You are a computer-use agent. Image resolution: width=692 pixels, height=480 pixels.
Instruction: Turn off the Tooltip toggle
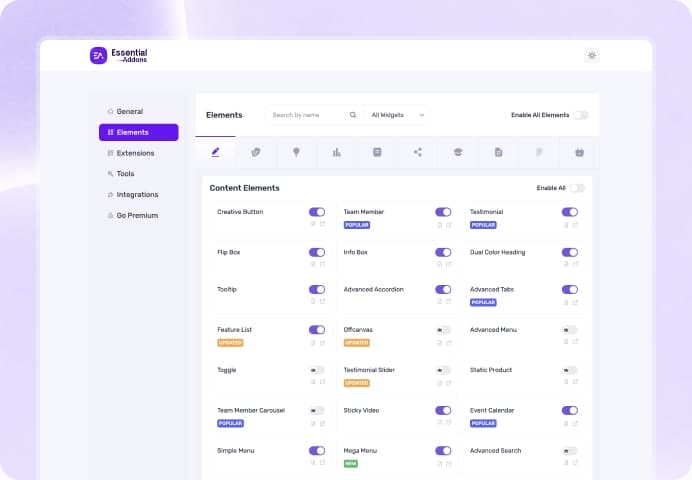[317, 289]
